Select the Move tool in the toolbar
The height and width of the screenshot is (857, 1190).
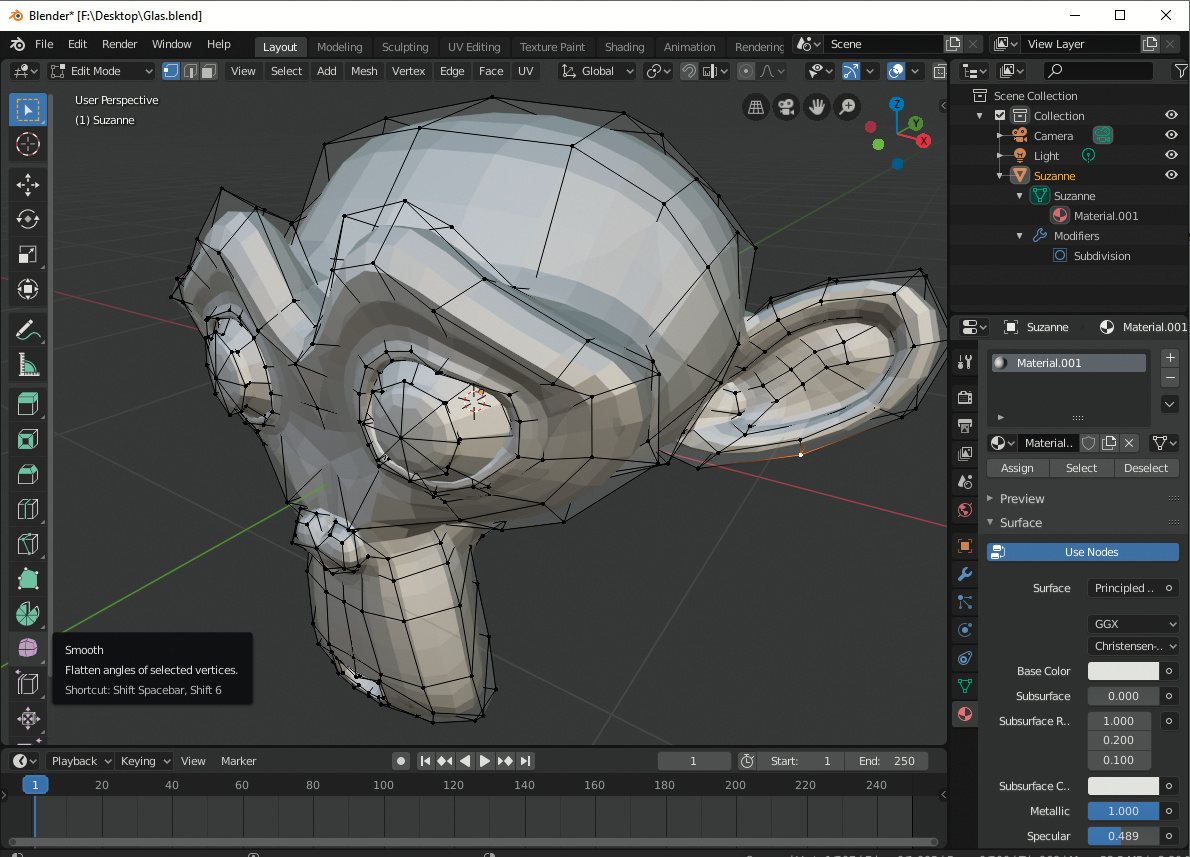28,184
